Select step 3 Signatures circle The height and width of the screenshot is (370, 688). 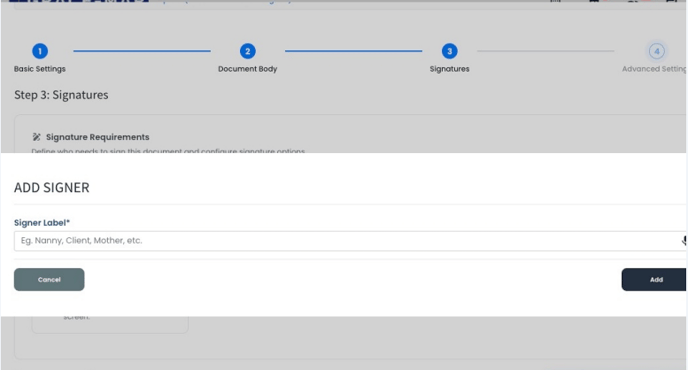449,51
